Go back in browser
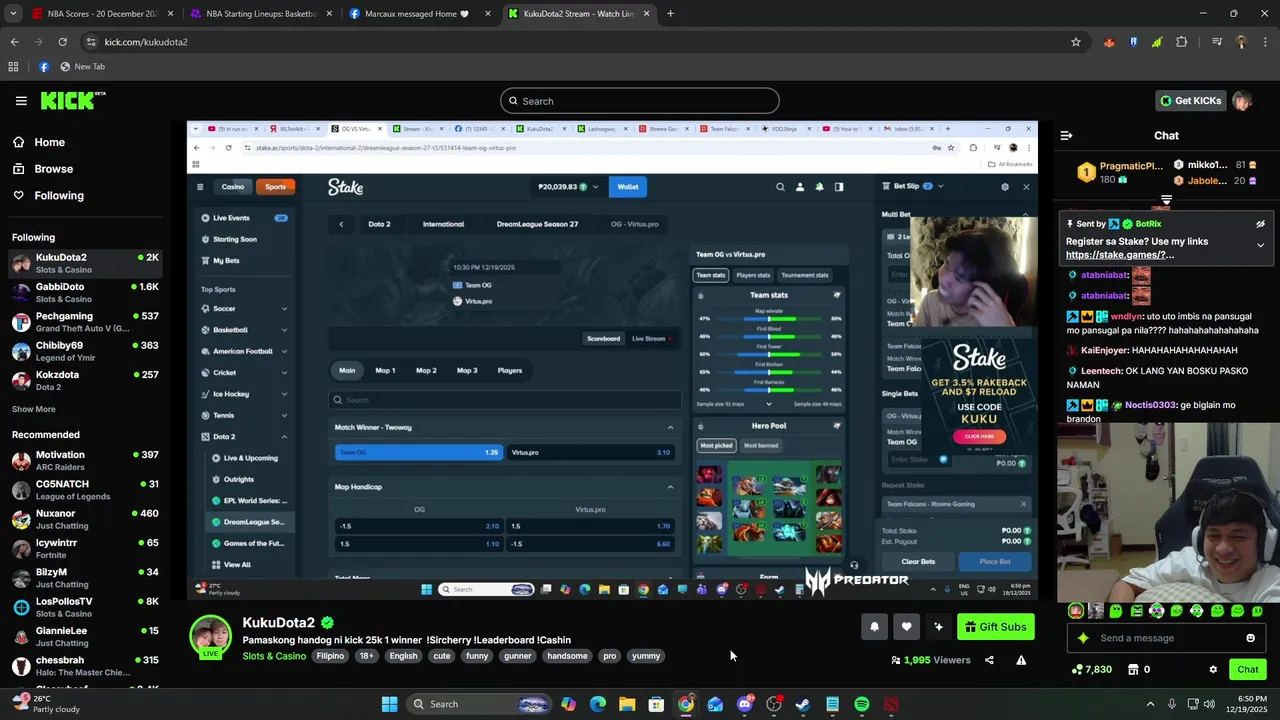The image size is (1280, 720). pos(14,42)
